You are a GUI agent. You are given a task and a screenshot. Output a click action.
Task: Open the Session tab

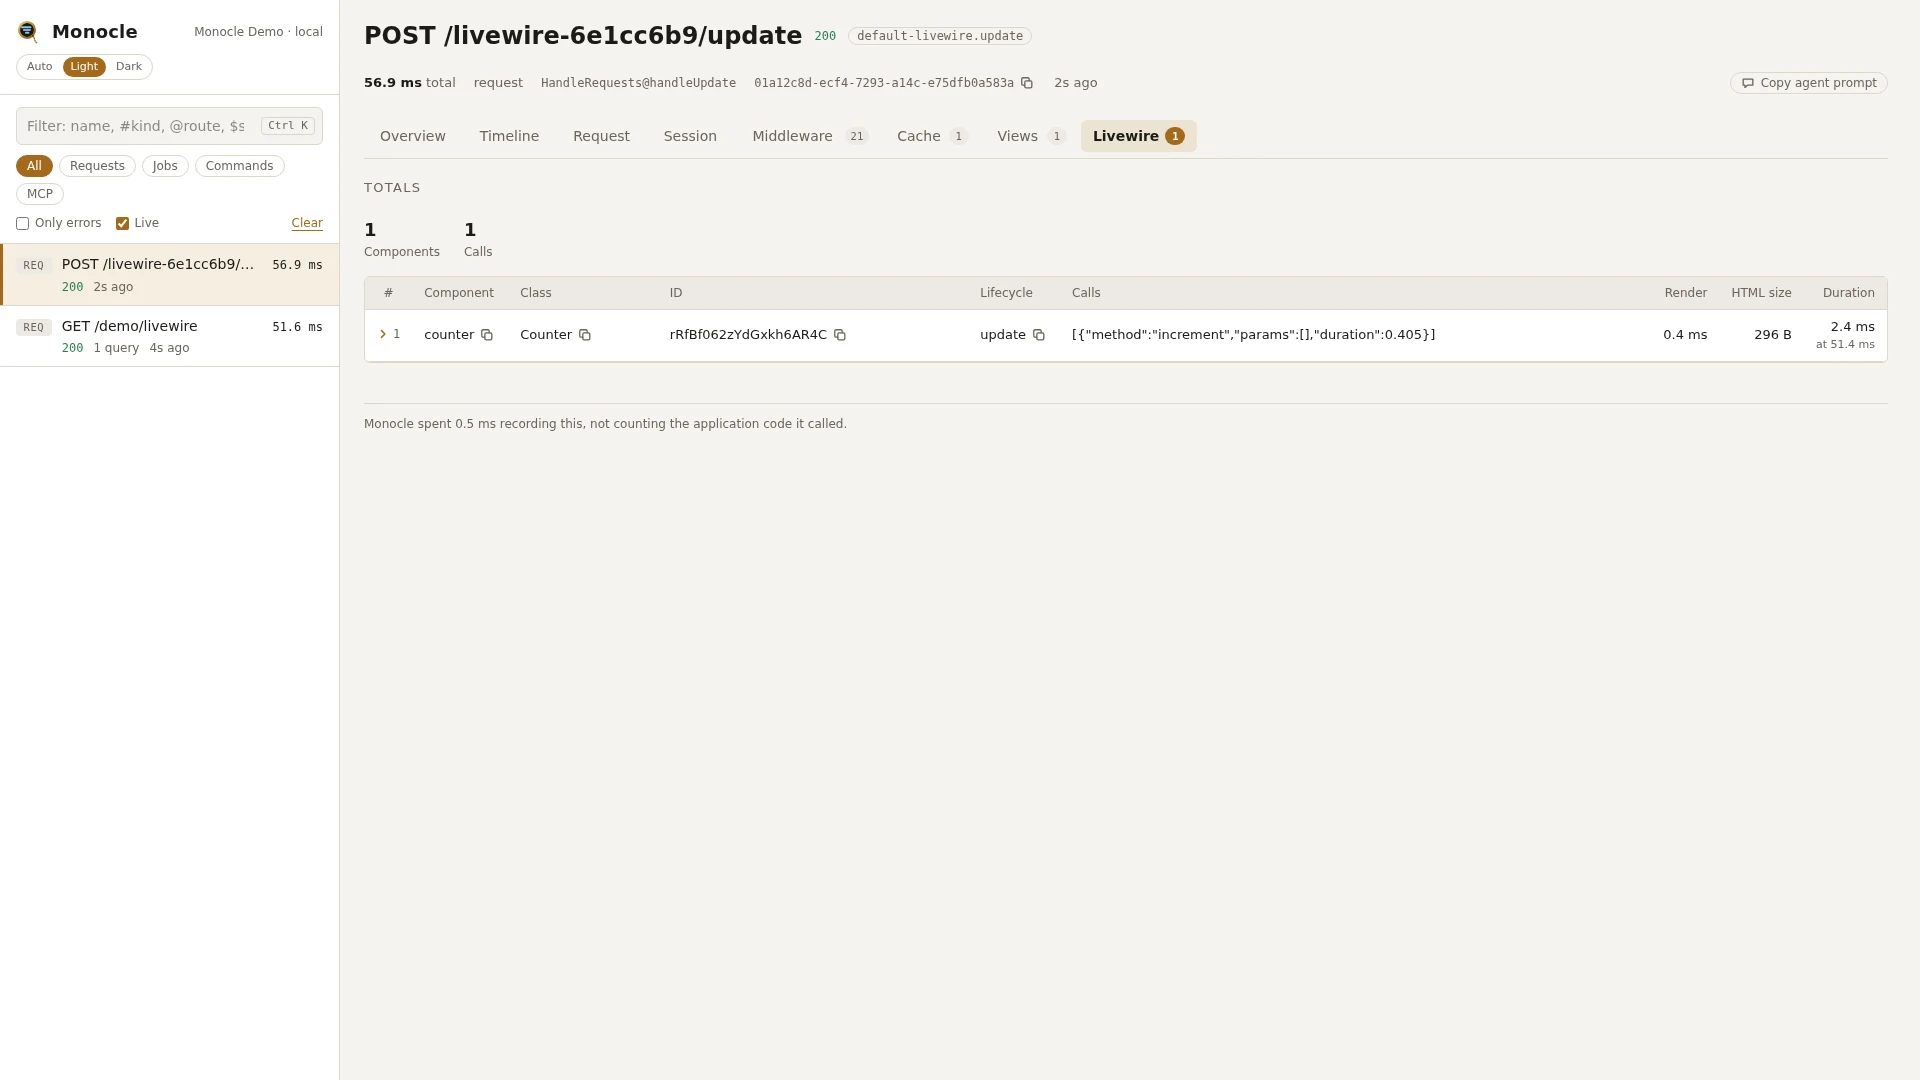690,136
